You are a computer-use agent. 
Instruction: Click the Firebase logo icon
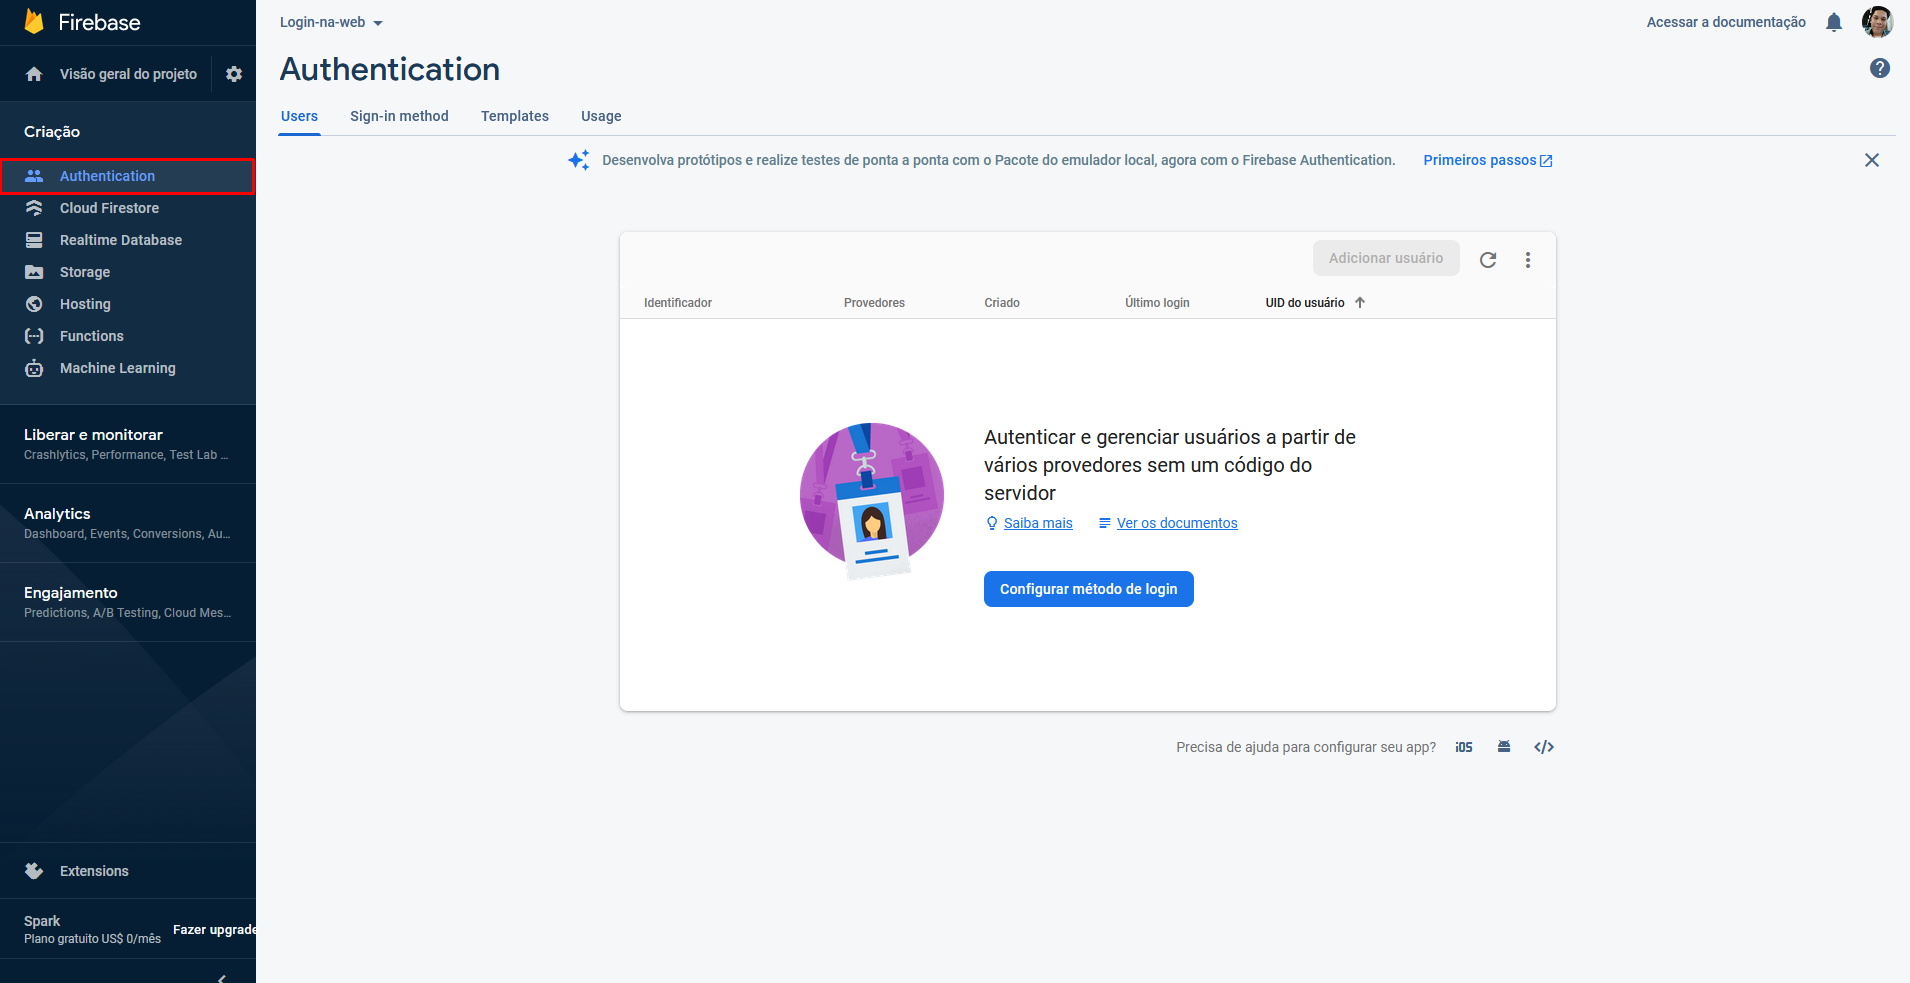pyautogui.click(x=34, y=22)
